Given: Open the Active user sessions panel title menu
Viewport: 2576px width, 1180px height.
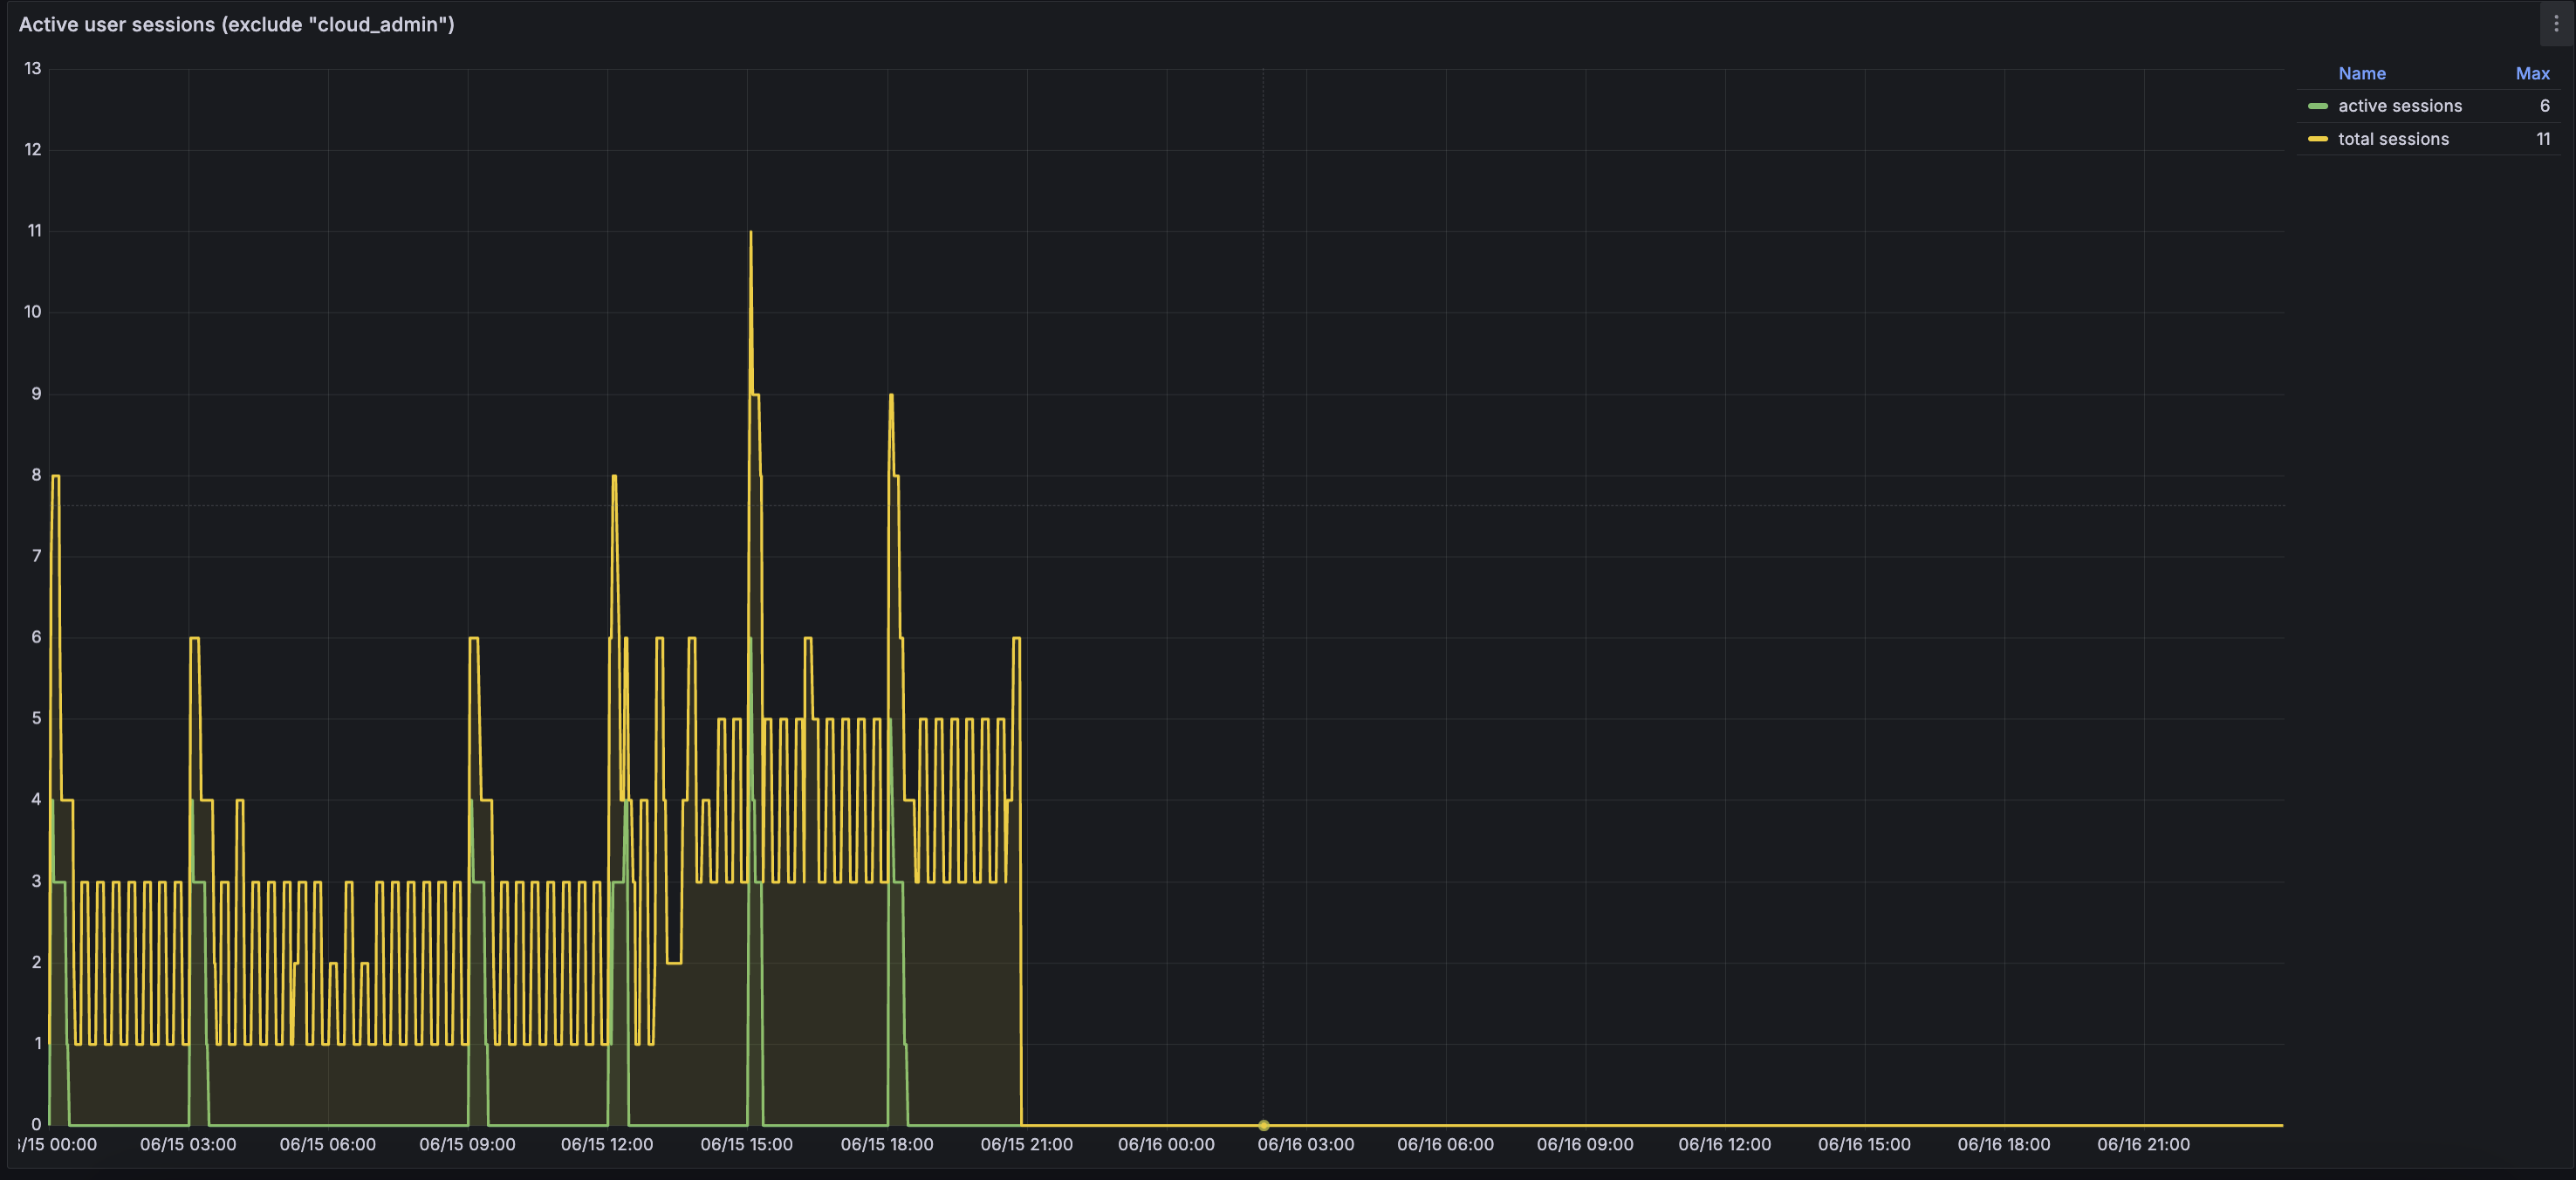Looking at the screenshot, I should pyautogui.click(x=236, y=24).
